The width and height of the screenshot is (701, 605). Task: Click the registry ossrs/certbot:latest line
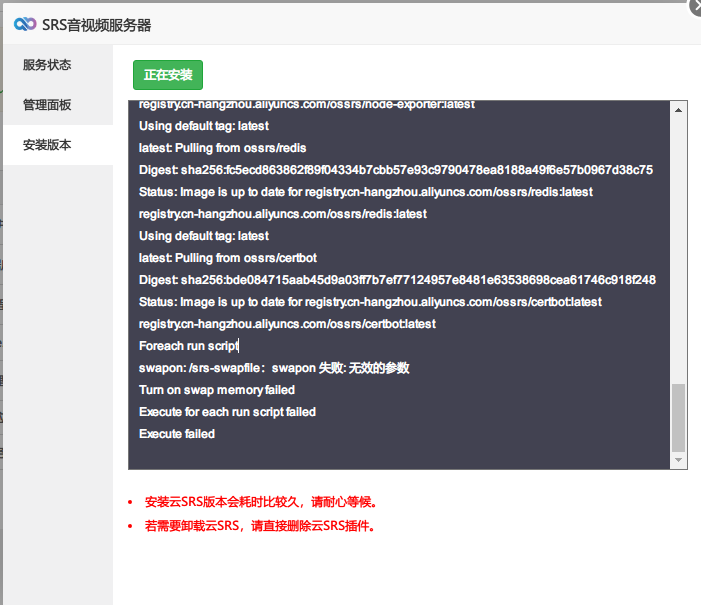(287, 324)
